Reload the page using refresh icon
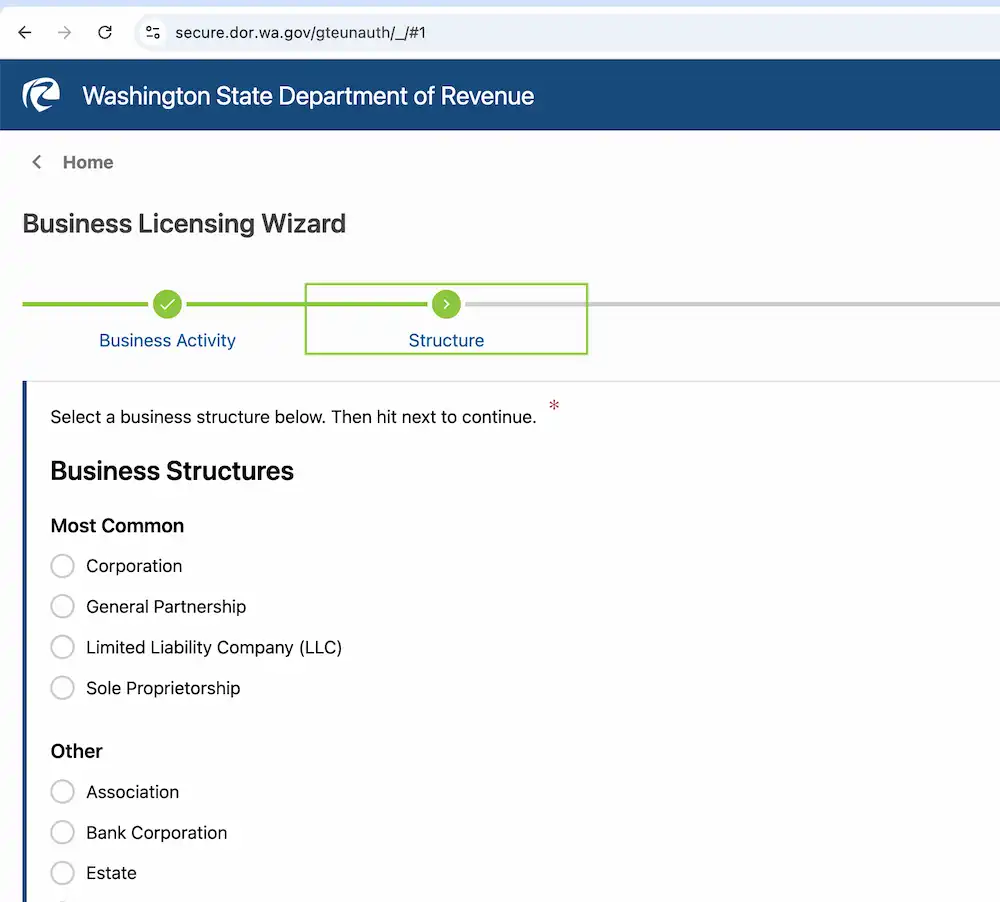The height and width of the screenshot is (902, 1000). [x=104, y=31]
